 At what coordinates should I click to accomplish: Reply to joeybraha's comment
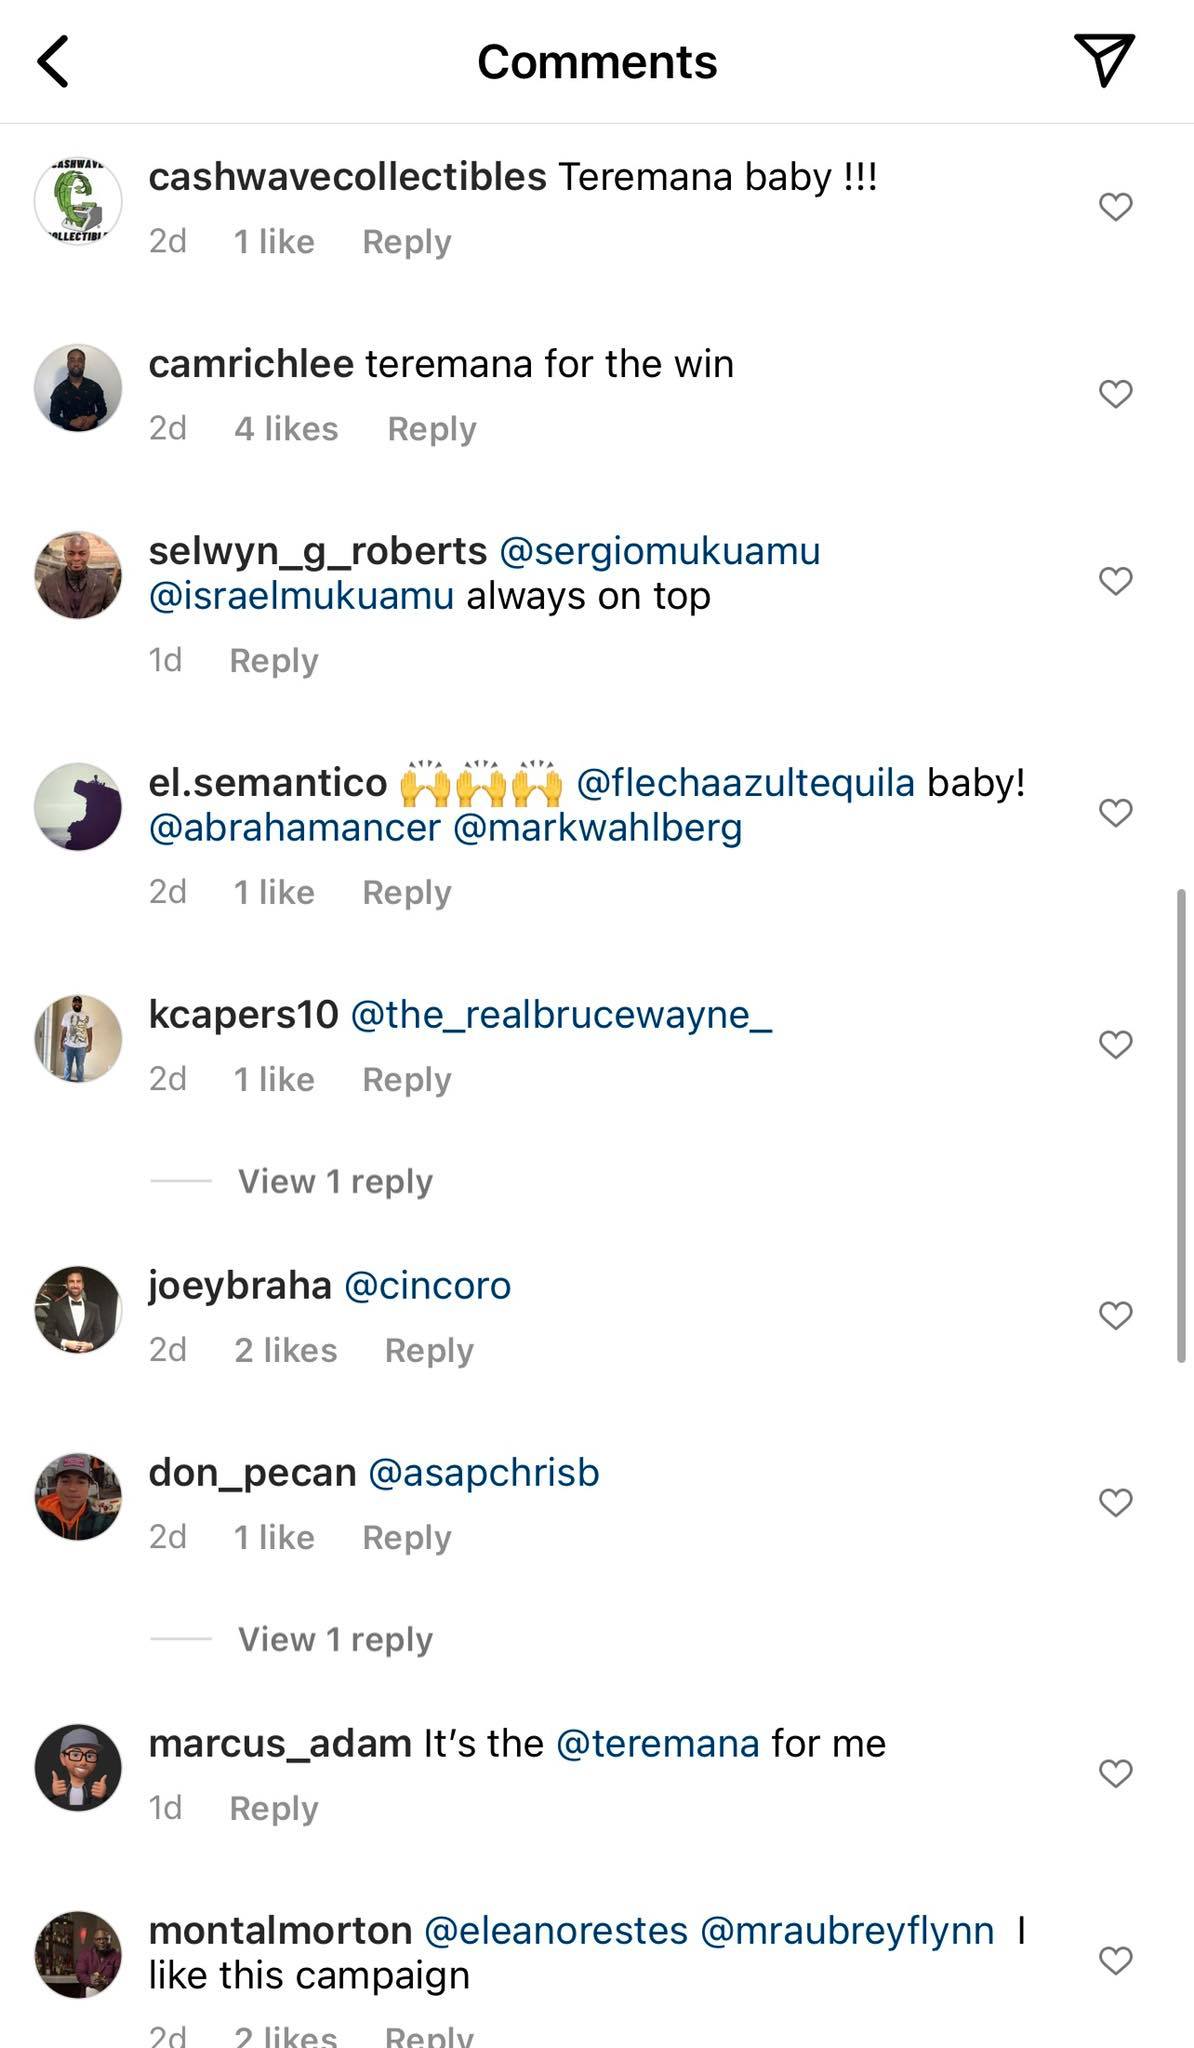[x=428, y=1350]
